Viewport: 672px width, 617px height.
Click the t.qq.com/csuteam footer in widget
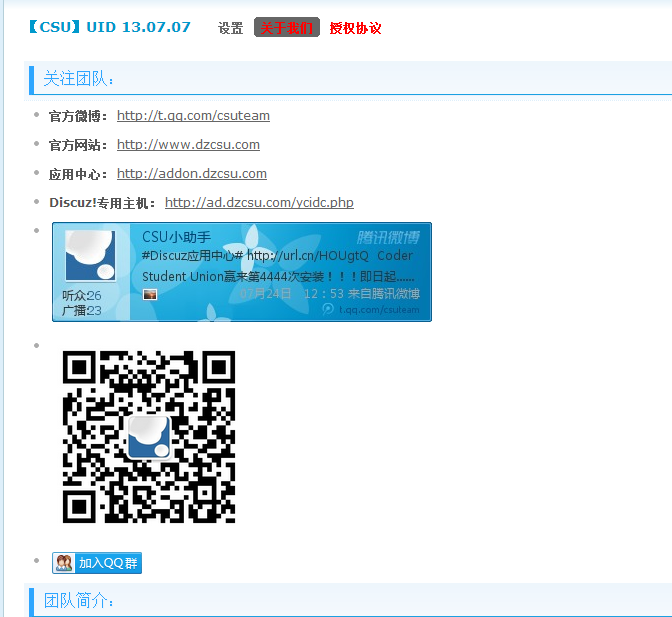(371, 309)
